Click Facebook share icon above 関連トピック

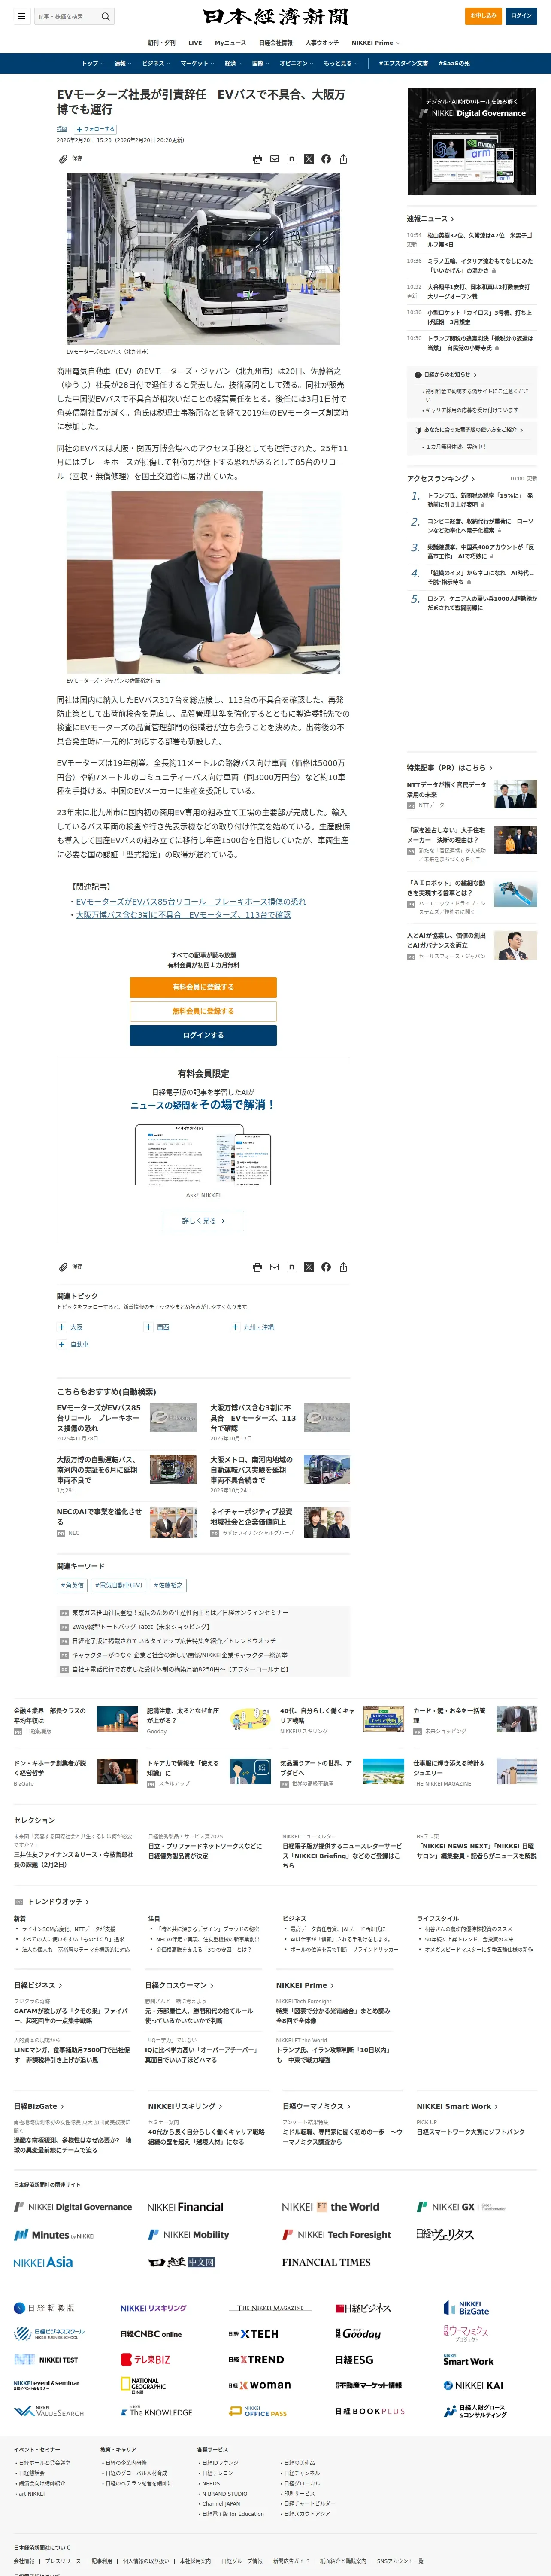[x=326, y=1267]
